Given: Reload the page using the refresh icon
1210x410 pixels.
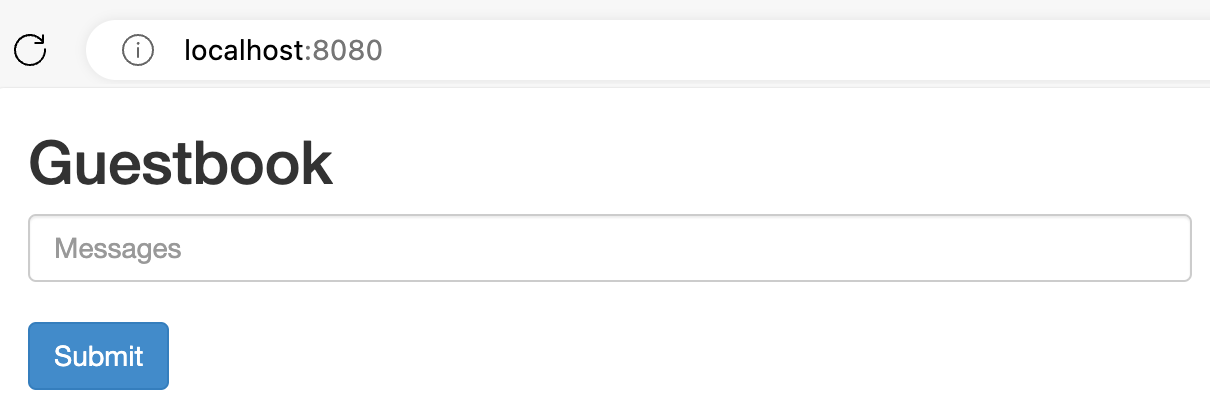Looking at the screenshot, I should coord(31,49).
